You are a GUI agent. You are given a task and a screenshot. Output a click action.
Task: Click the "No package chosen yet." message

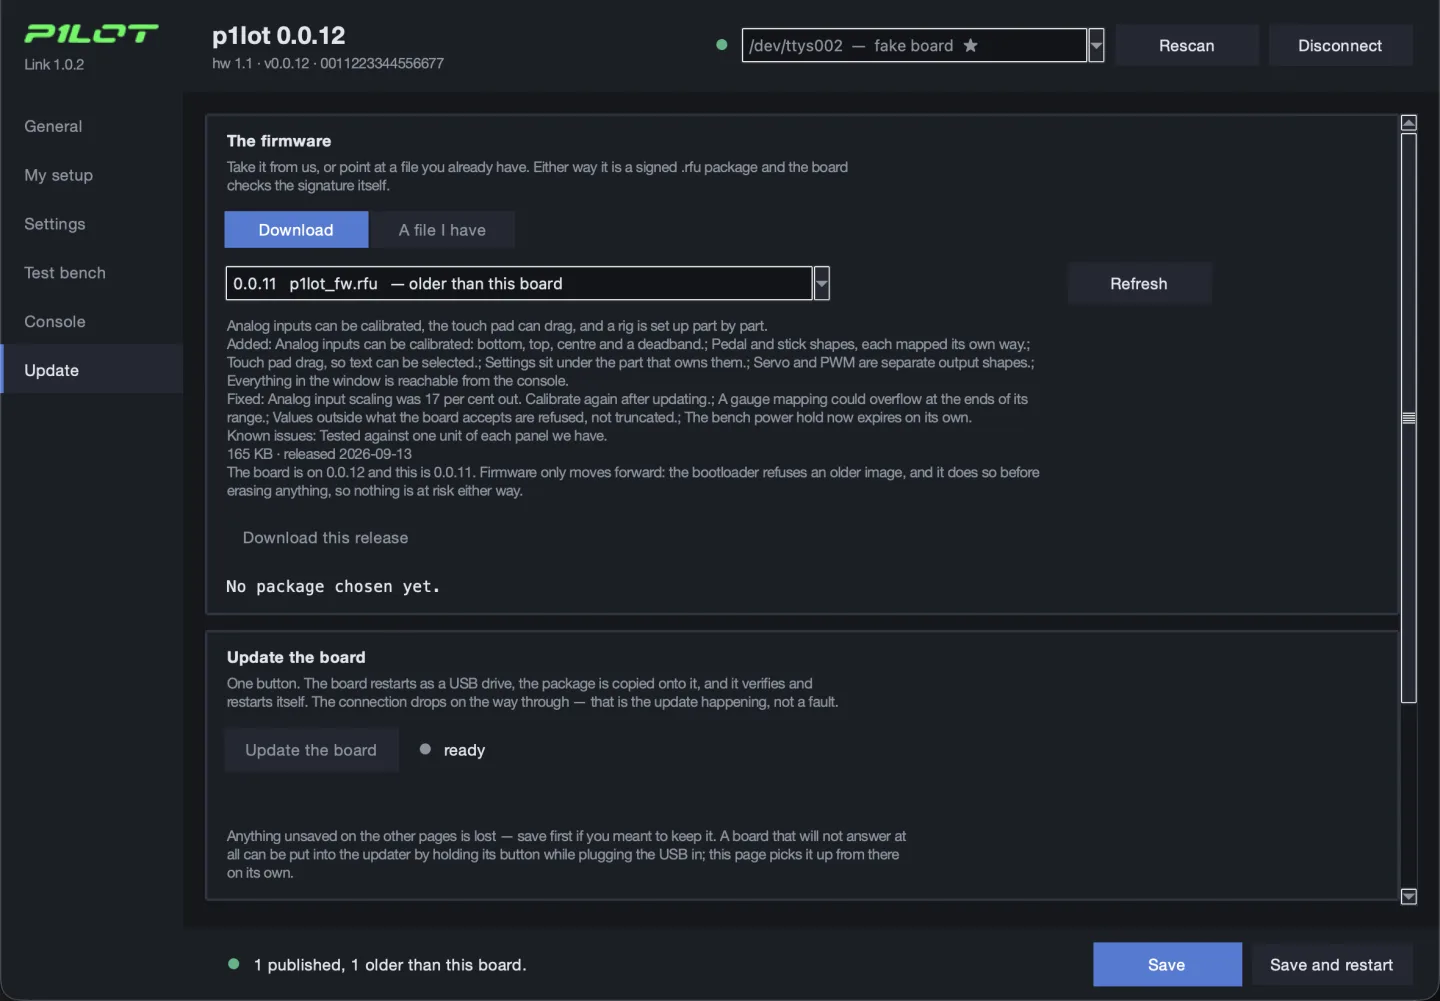coord(333,587)
